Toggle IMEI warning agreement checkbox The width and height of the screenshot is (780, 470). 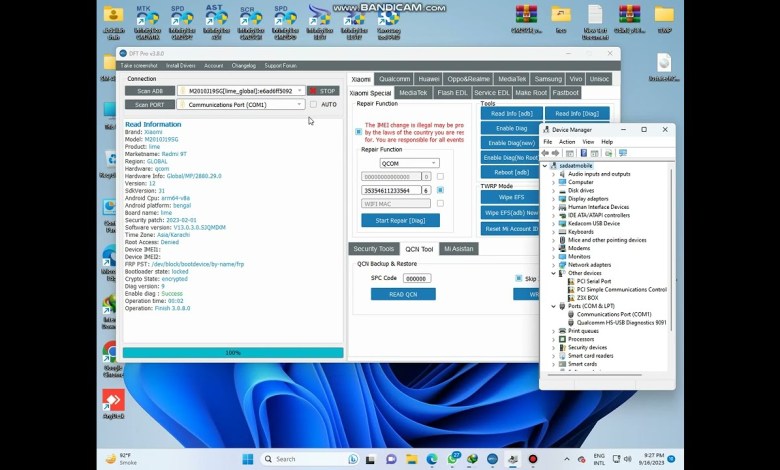(358, 132)
